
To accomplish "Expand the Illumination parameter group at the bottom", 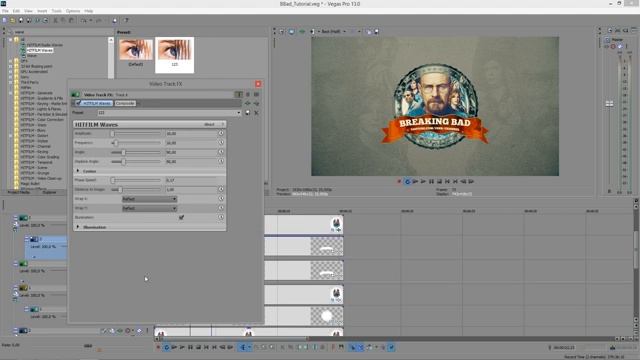I will pos(78,227).
